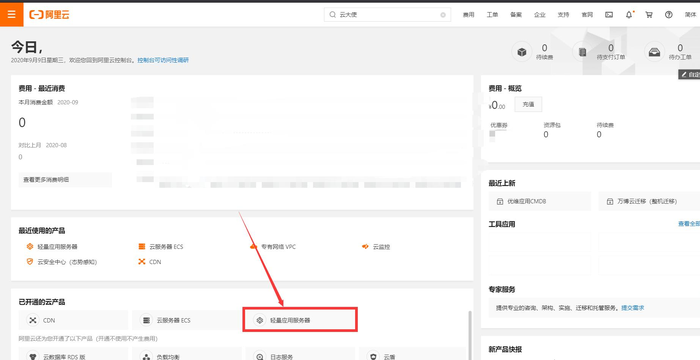
Task: Open 云监控 recent product
Action: tap(381, 247)
